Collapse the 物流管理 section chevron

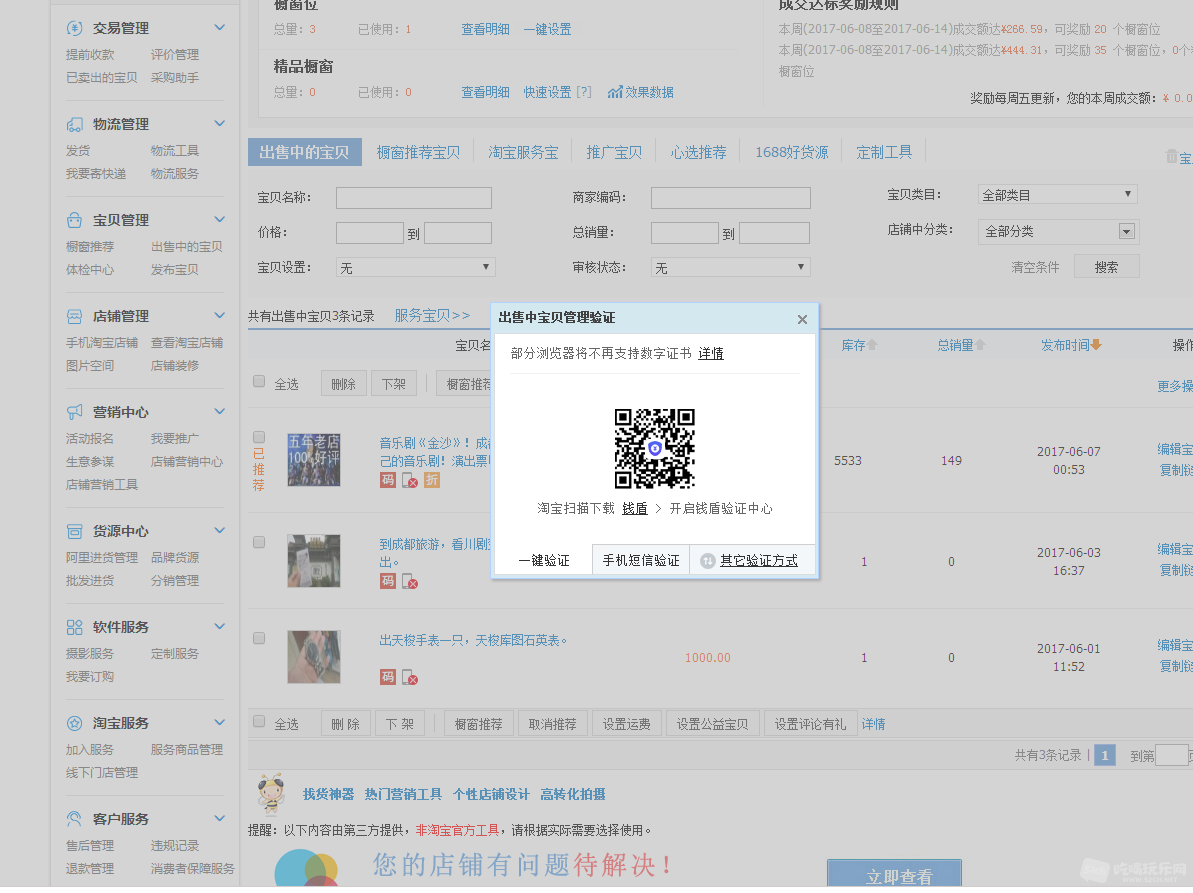tap(220, 124)
